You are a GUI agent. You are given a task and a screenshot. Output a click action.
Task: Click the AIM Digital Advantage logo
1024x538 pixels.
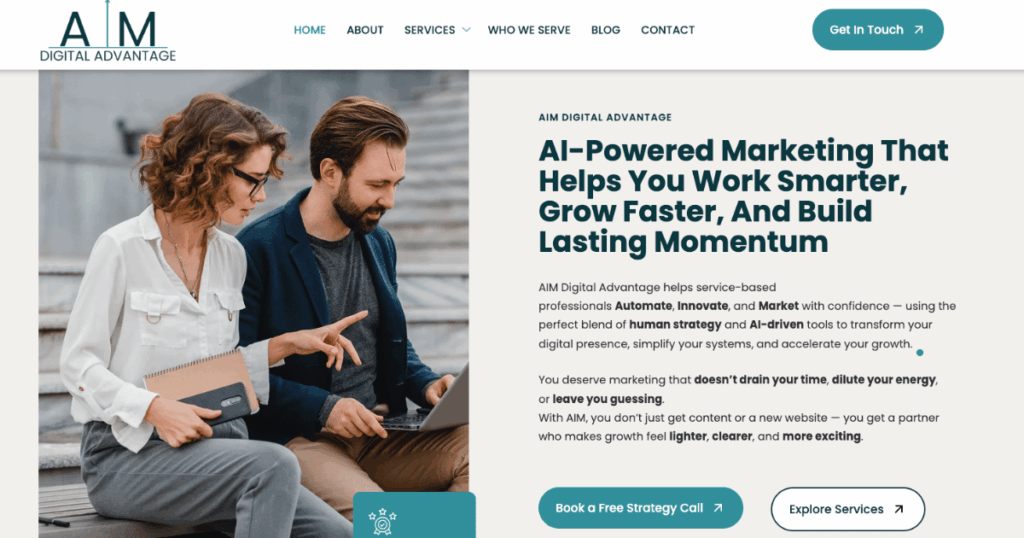pyautogui.click(x=108, y=32)
